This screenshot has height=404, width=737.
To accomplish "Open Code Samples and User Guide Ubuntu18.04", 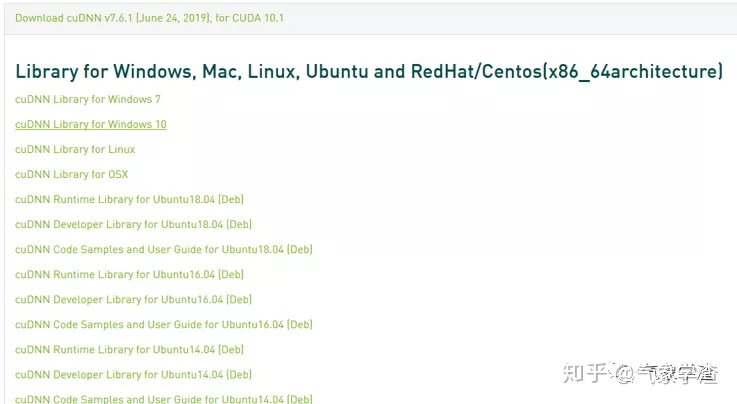I will [x=164, y=249].
